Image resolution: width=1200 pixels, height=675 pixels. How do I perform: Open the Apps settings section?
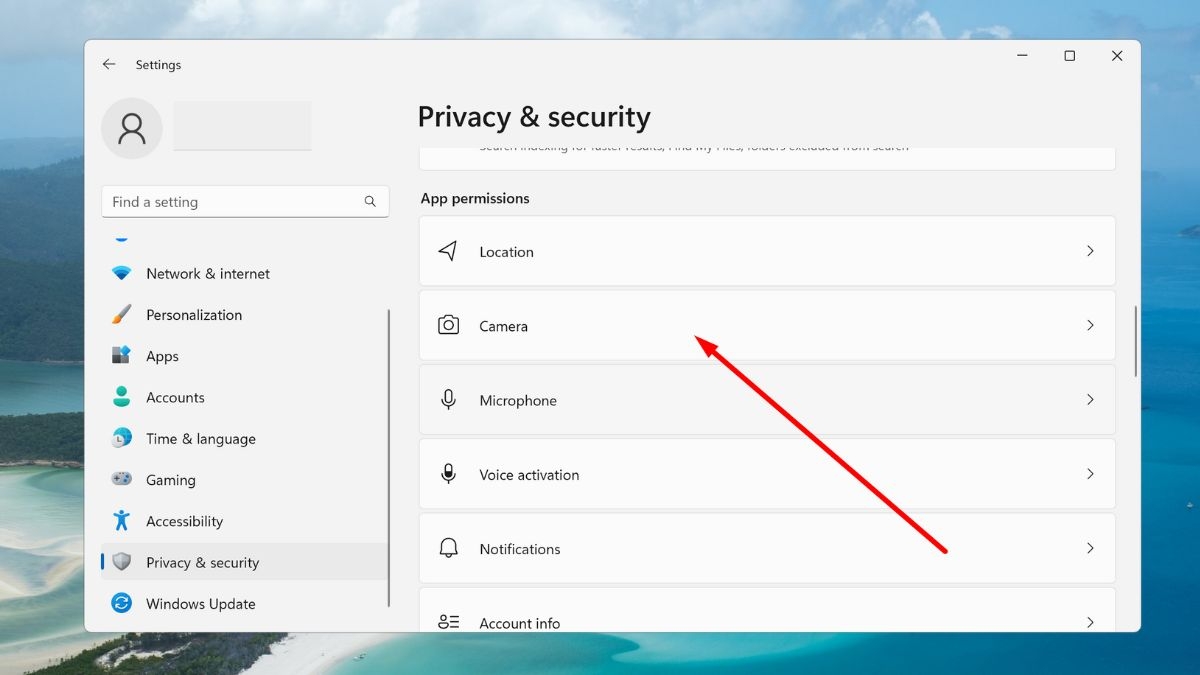pos(244,356)
